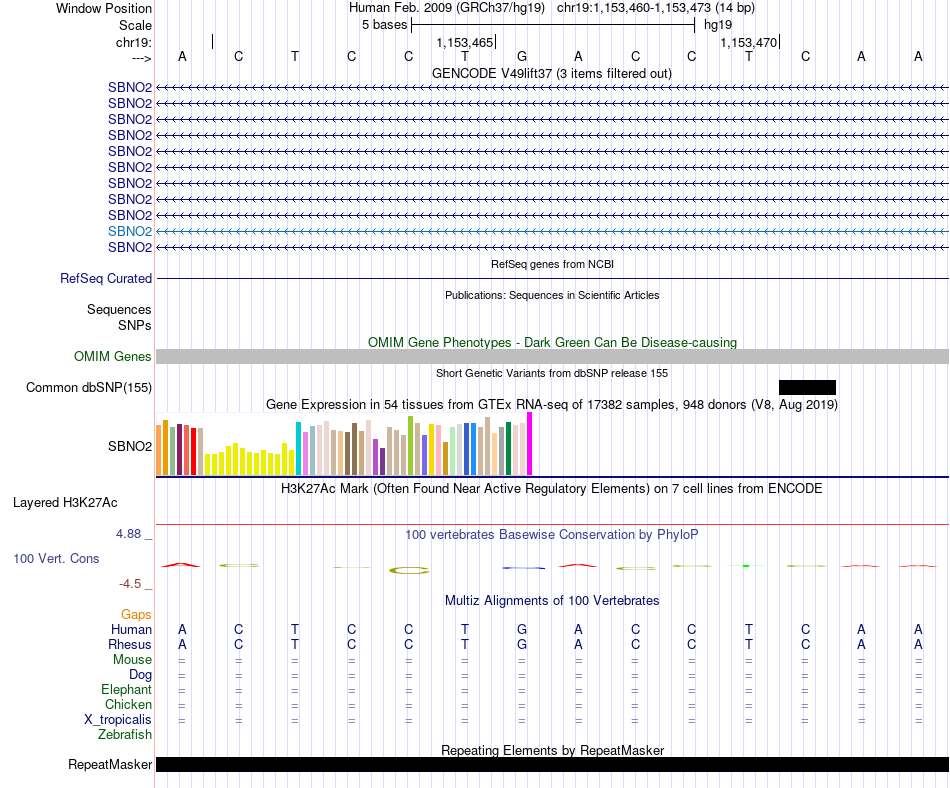Click the bright red GTEx expression bar
Image resolution: width=950 pixels, height=788 pixels.
coord(193,451)
